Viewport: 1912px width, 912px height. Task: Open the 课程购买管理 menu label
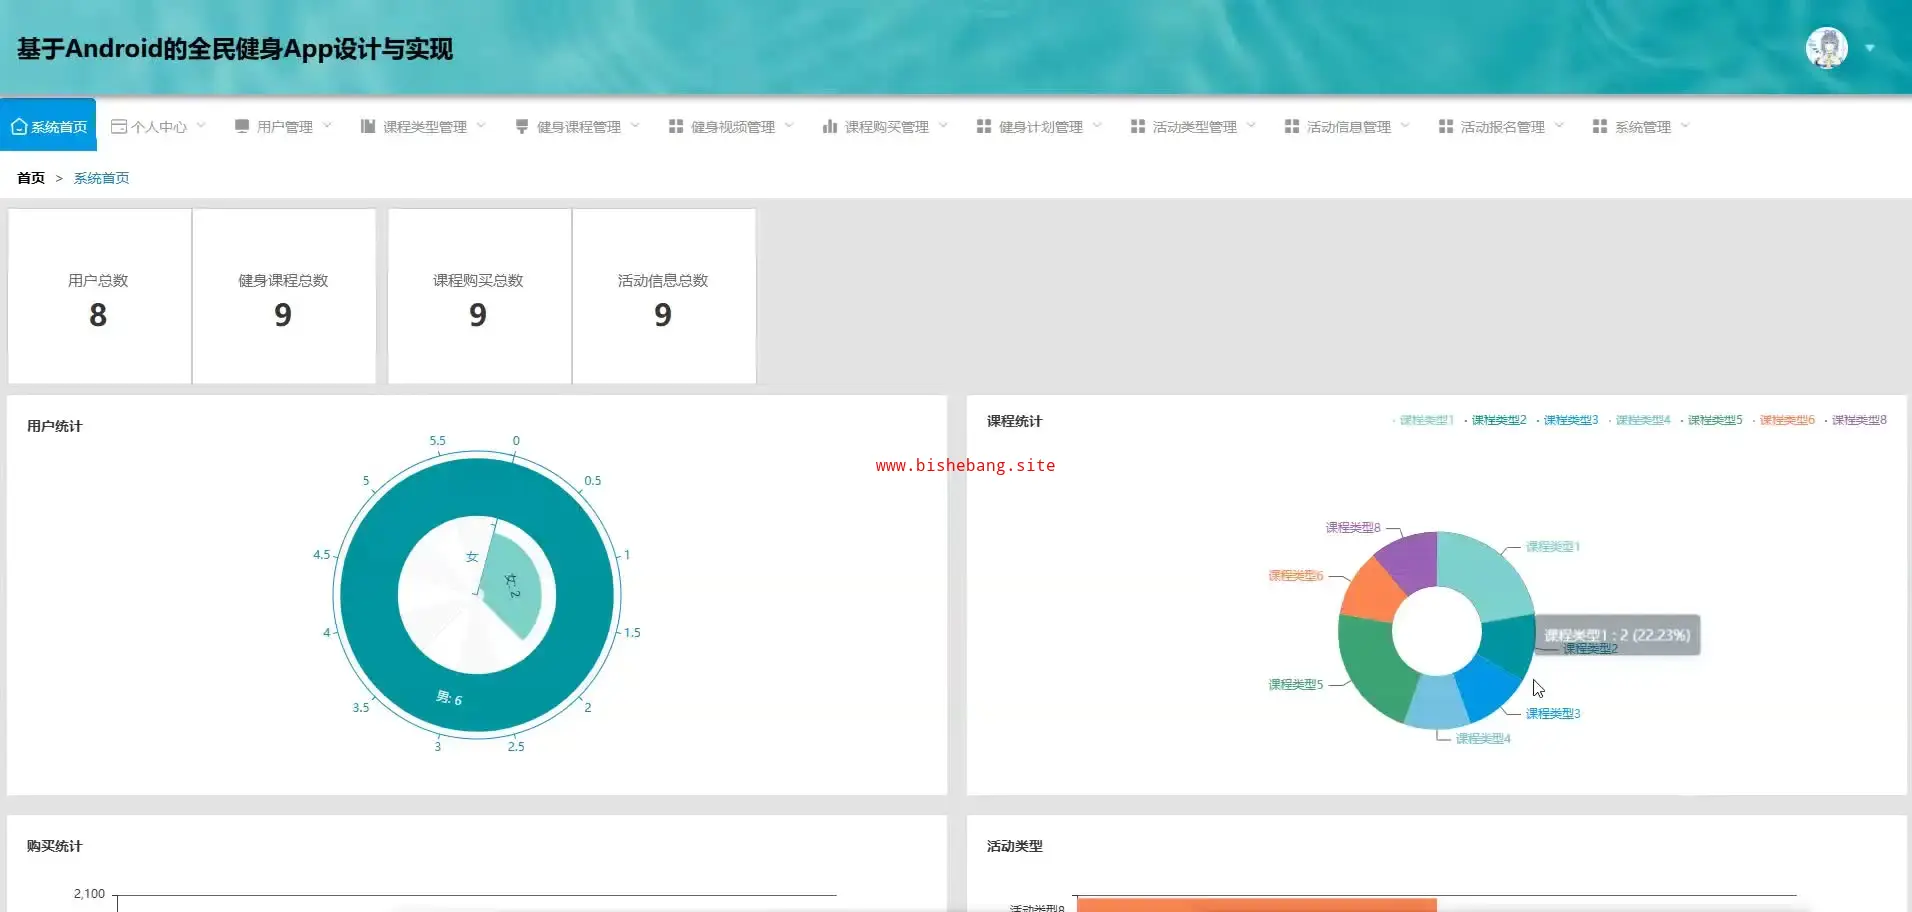(x=887, y=127)
